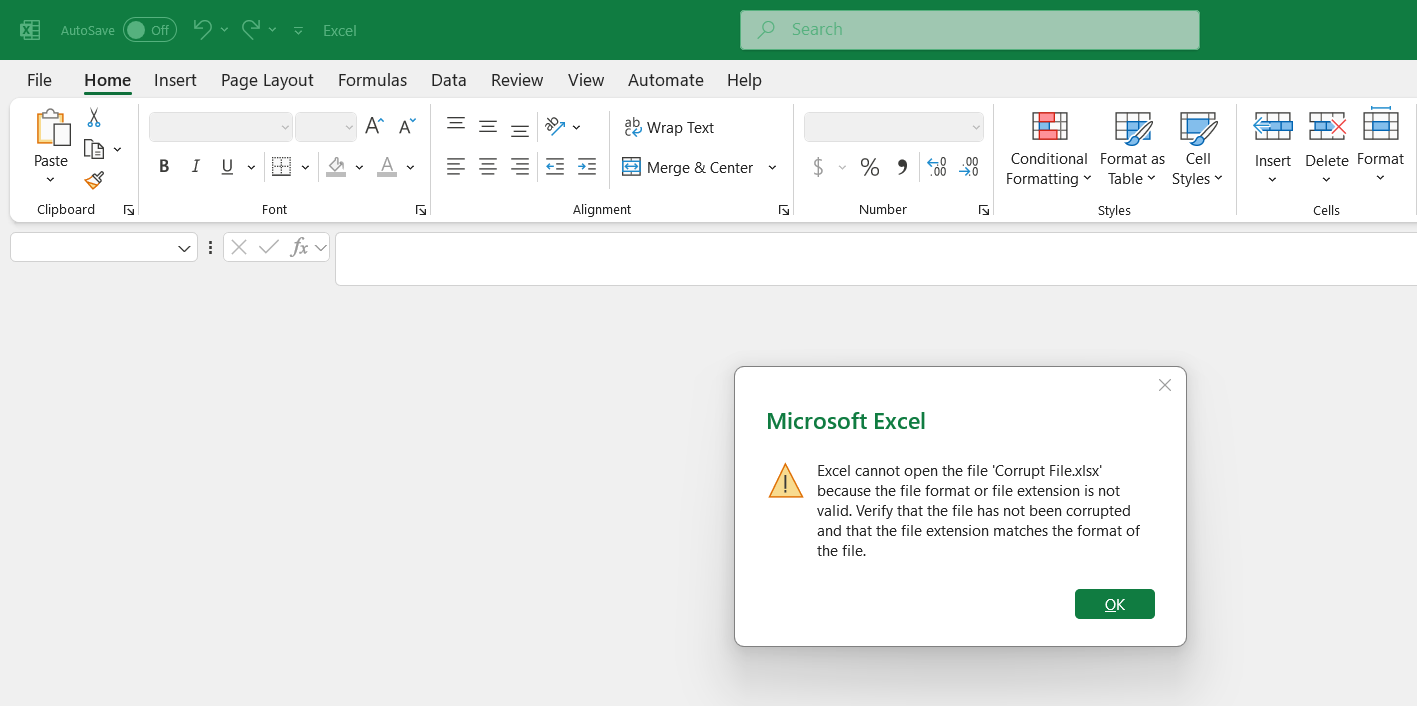
Task: Switch to the Review tab
Action: coord(517,80)
